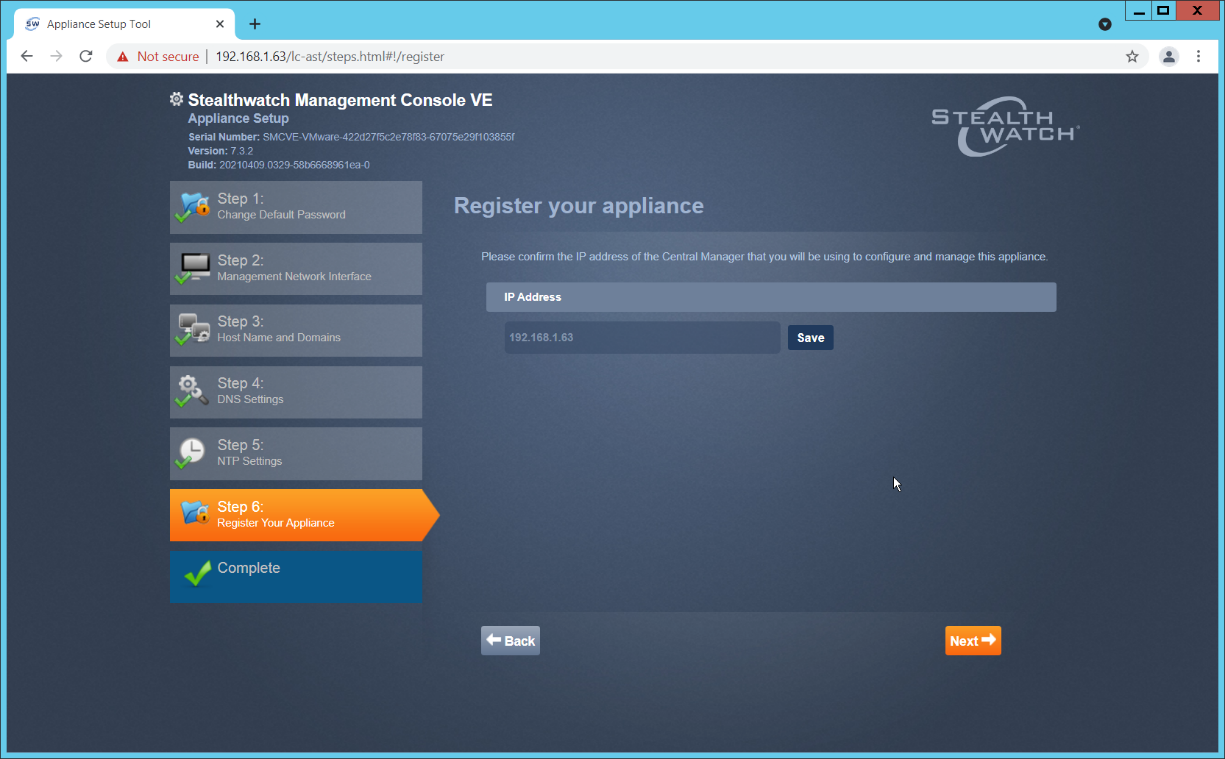Go to Step 2 Management Network Interface
Screen dimensions: 1225x759
tap(296, 269)
